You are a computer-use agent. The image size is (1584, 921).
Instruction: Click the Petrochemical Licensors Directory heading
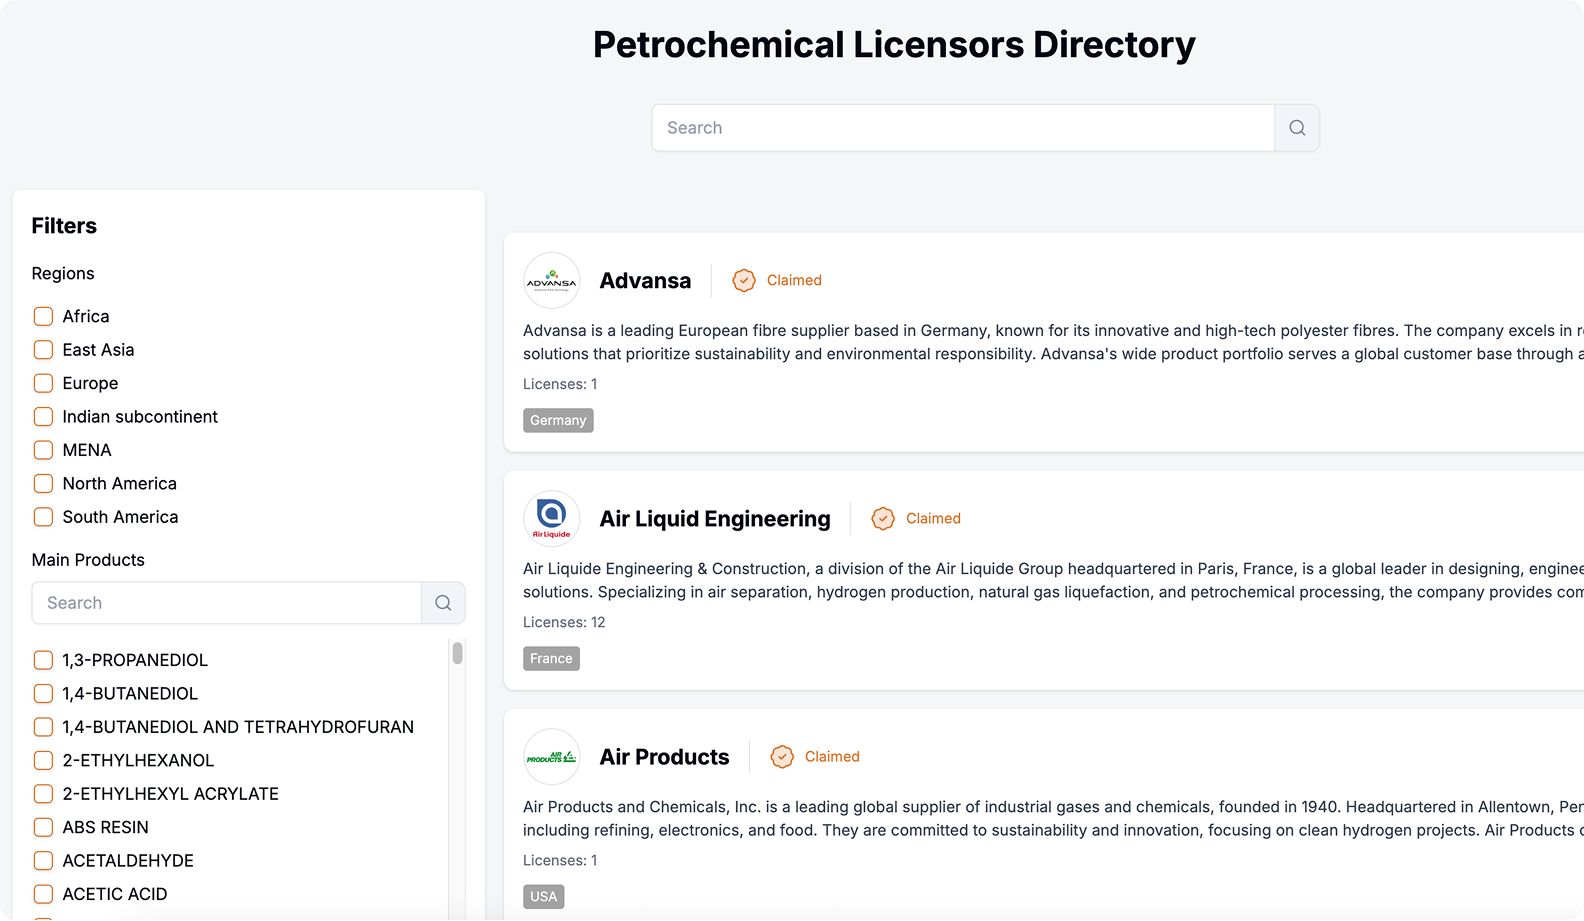tap(894, 45)
